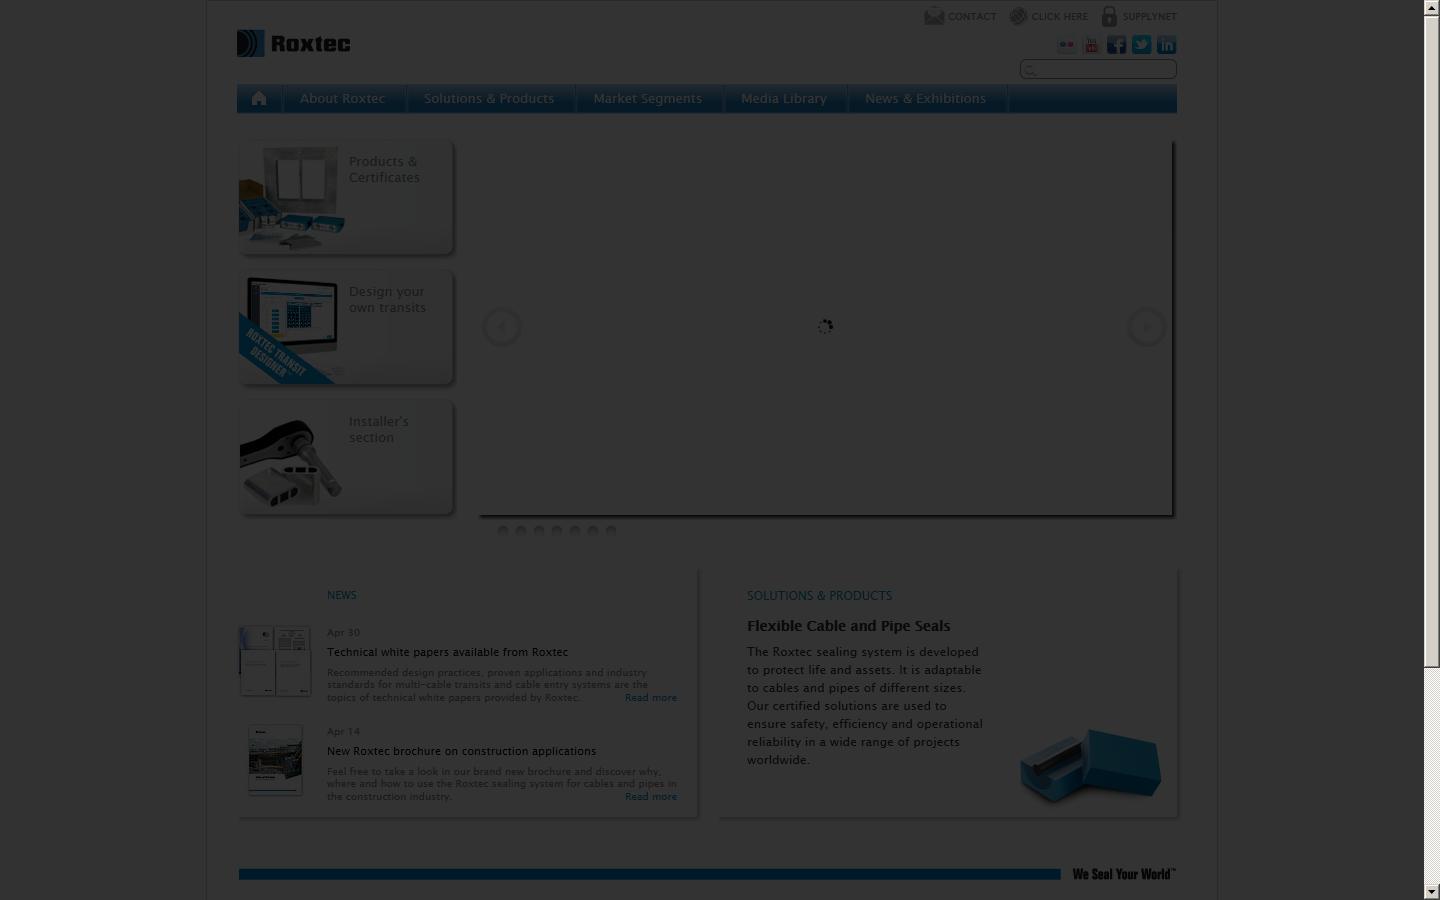This screenshot has width=1440, height=900.
Task: Open the Twitter bird icon
Action: pos(1142,45)
